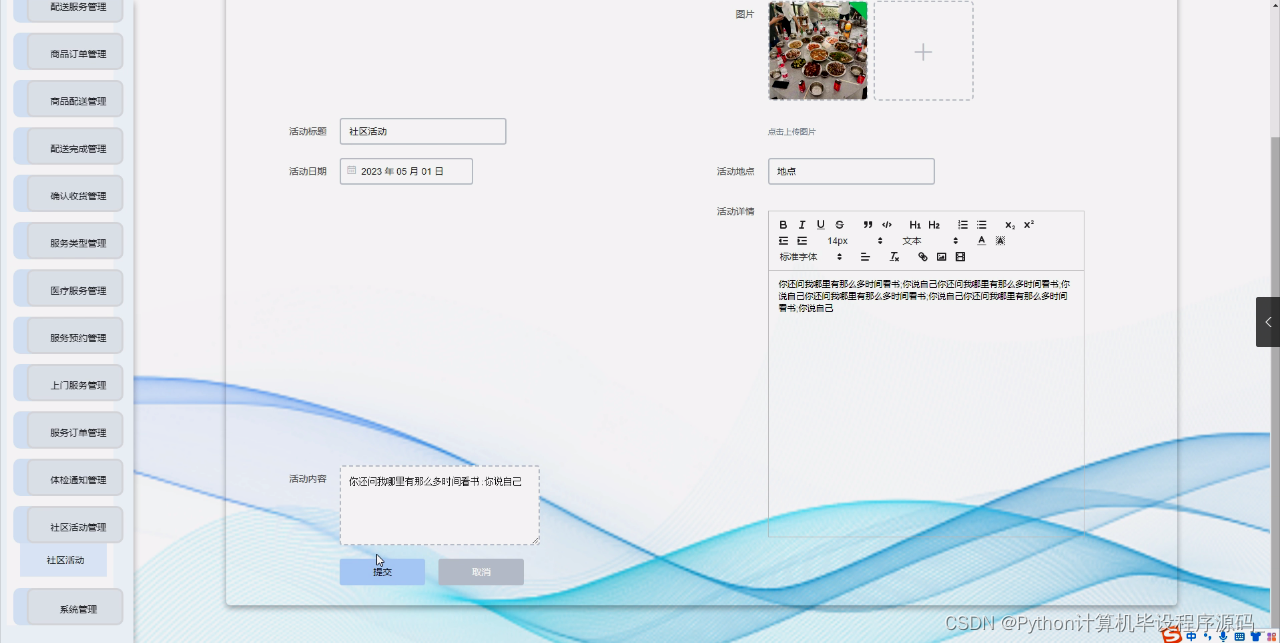The width and height of the screenshot is (1280, 643).
Task: Switch Sogou input method to English mode
Action: point(1191,634)
